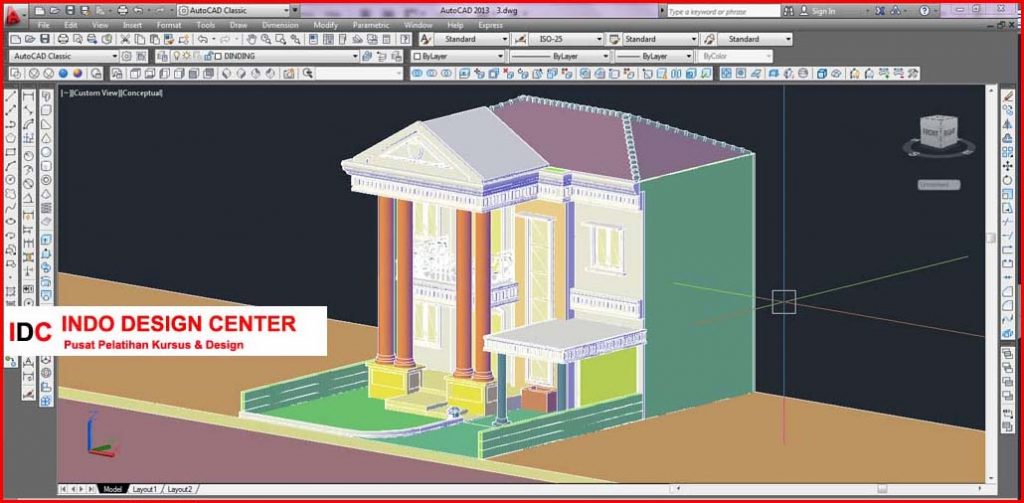Click the Mirror tool in Modify toolbar
Image resolution: width=1024 pixels, height=503 pixels.
tap(1008, 123)
